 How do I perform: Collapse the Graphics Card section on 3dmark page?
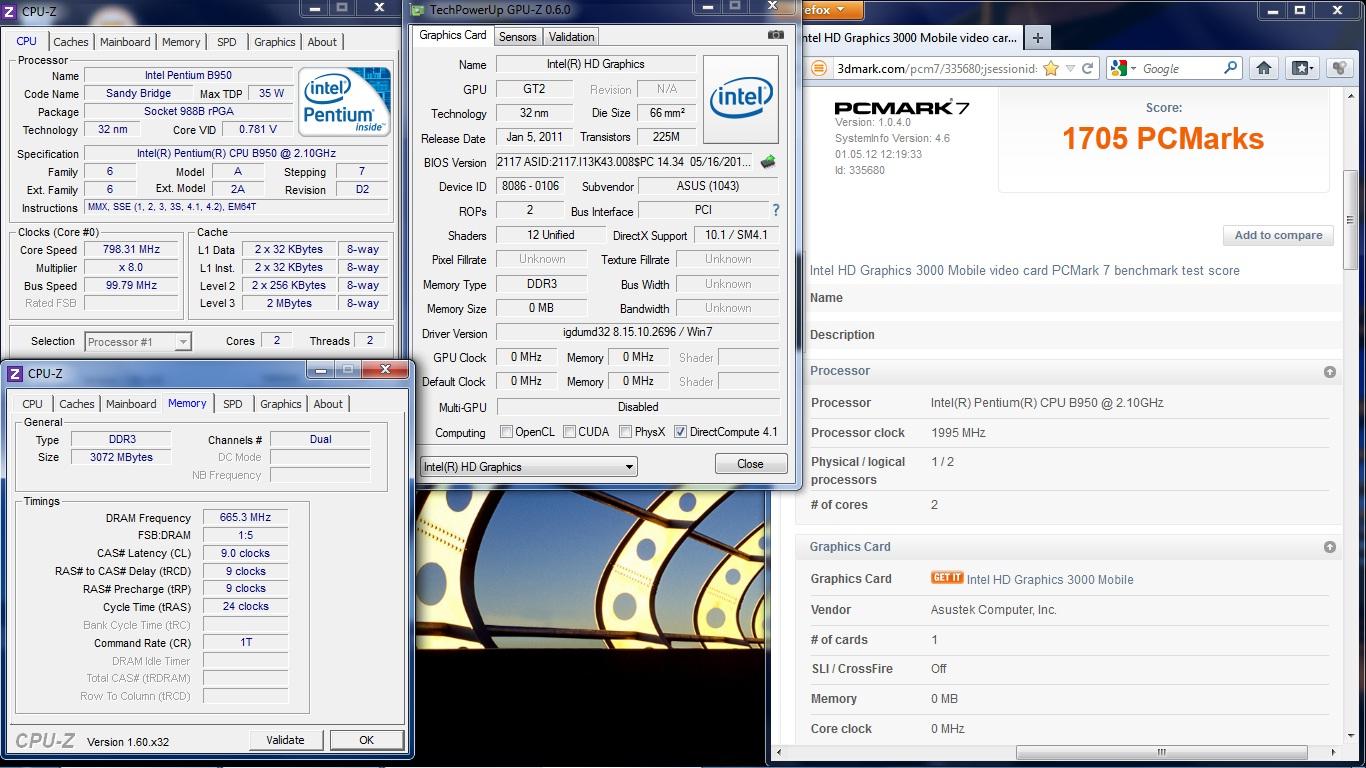tap(1329, 547)
